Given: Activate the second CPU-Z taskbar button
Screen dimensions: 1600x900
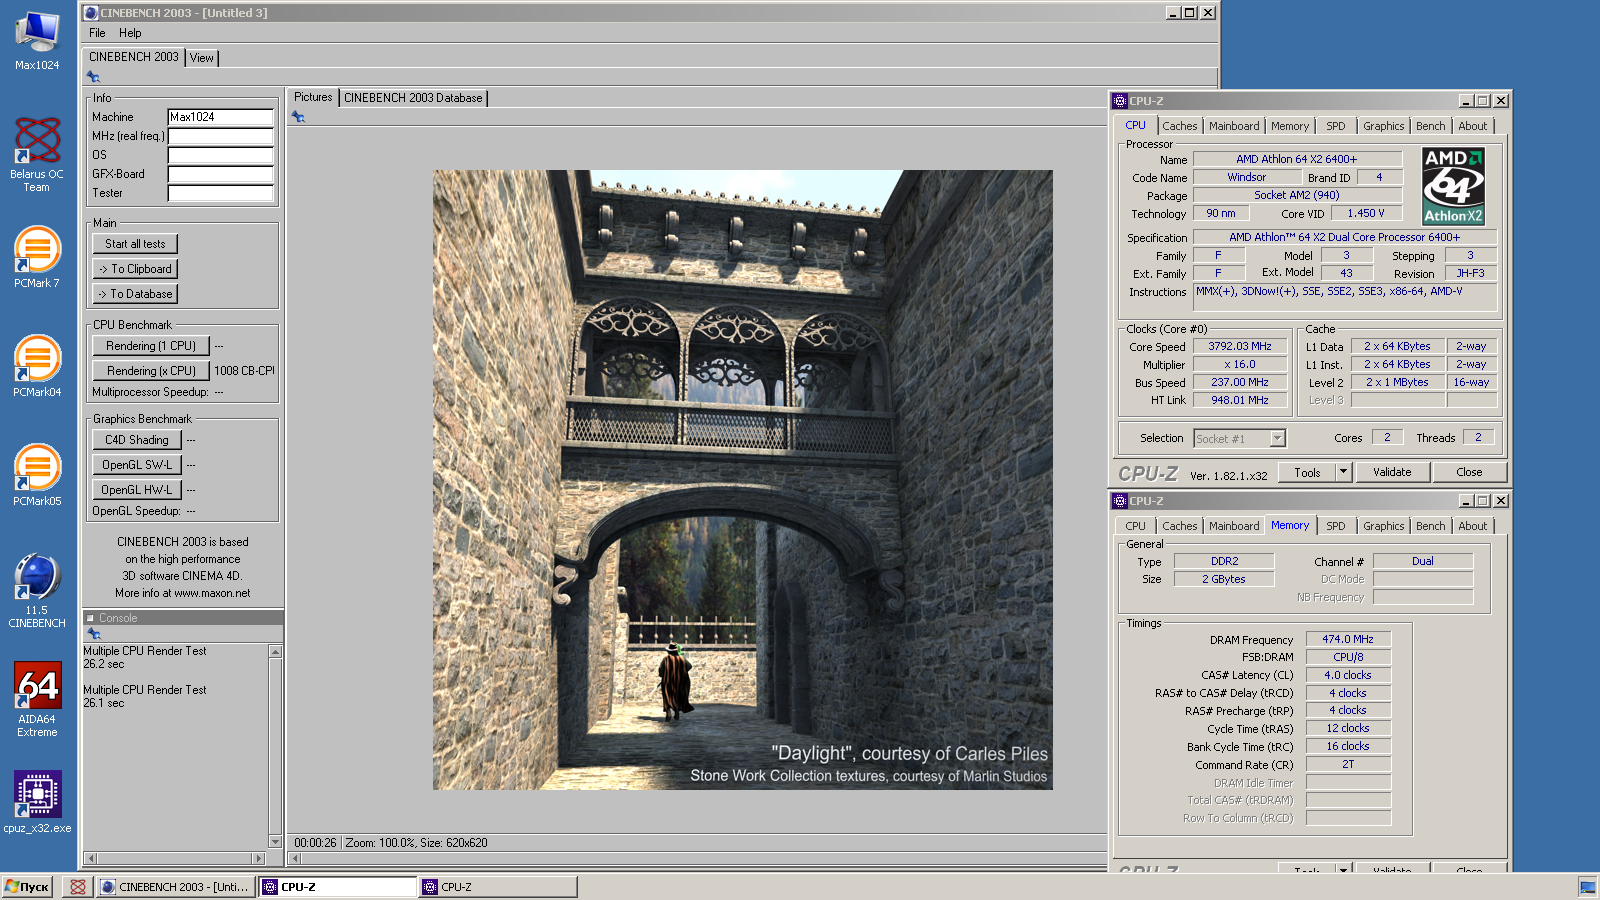Looking at the screenshot, I should (498, 887).
